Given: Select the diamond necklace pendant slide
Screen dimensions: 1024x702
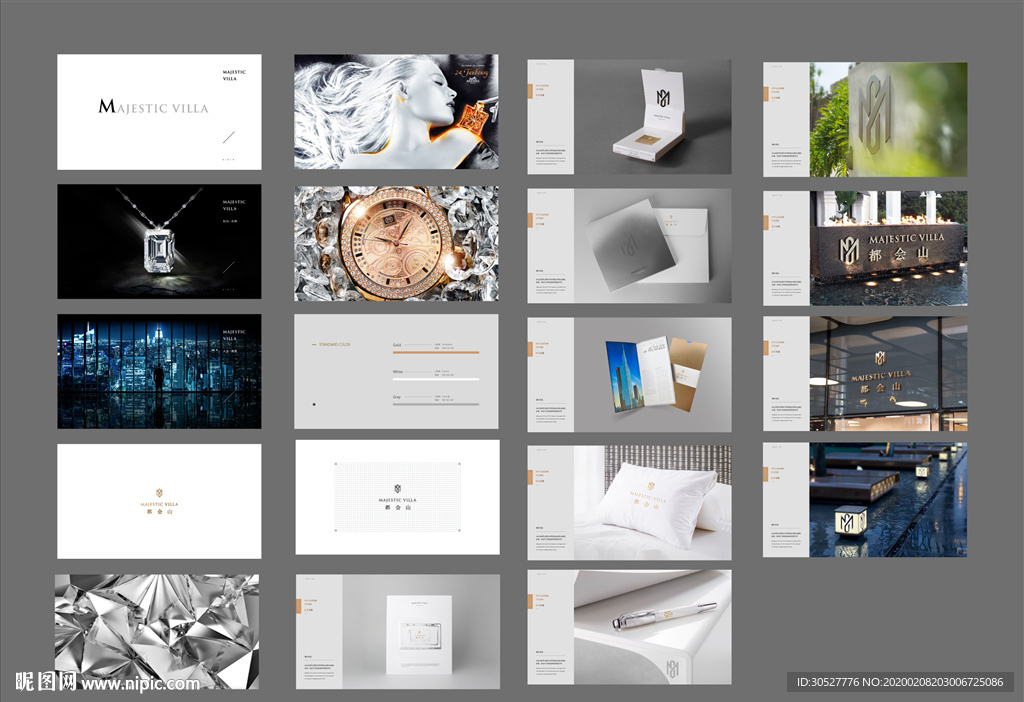Looking at the screenshot, I should click(159, 240).
